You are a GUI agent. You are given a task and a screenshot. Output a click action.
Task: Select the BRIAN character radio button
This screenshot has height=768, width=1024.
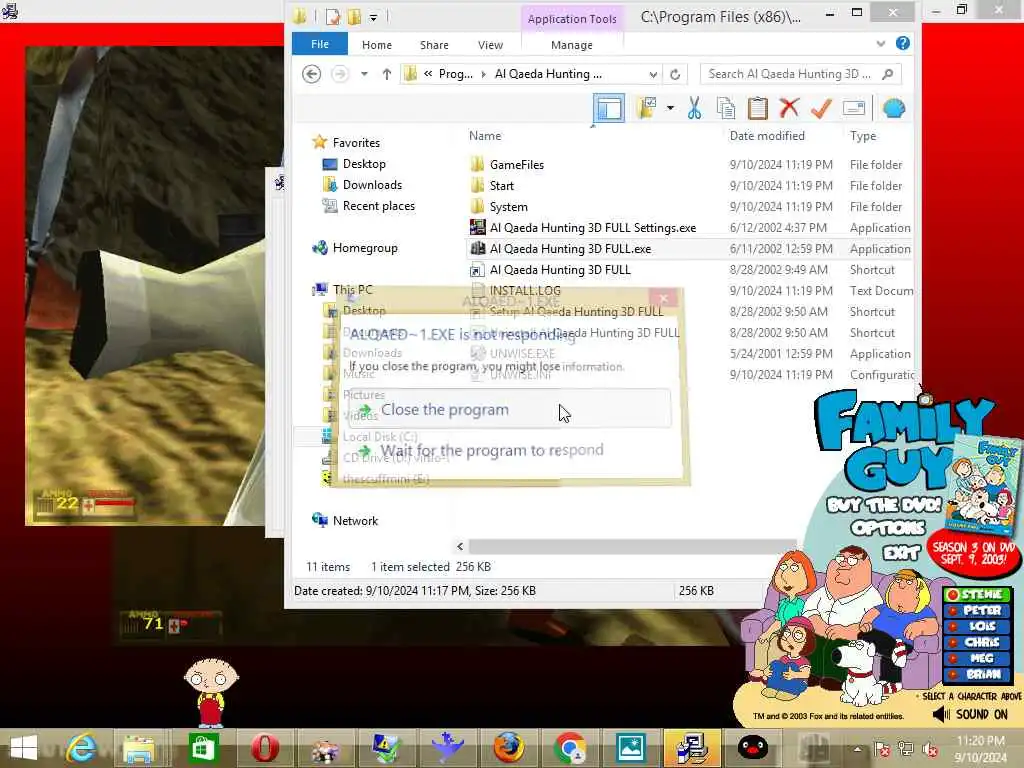point(953,675)
